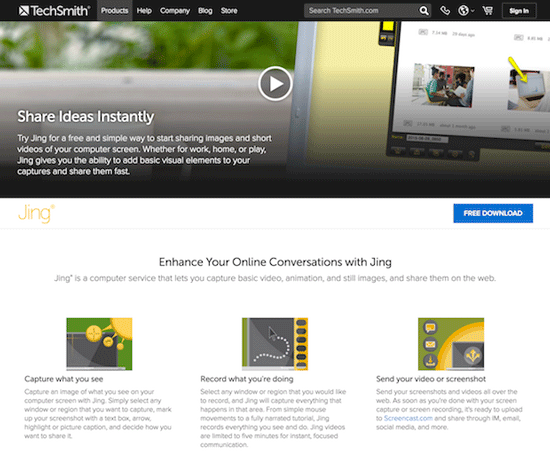Follow the Screencast.com link
550x451 pixels.
click(x=408, y=418)
